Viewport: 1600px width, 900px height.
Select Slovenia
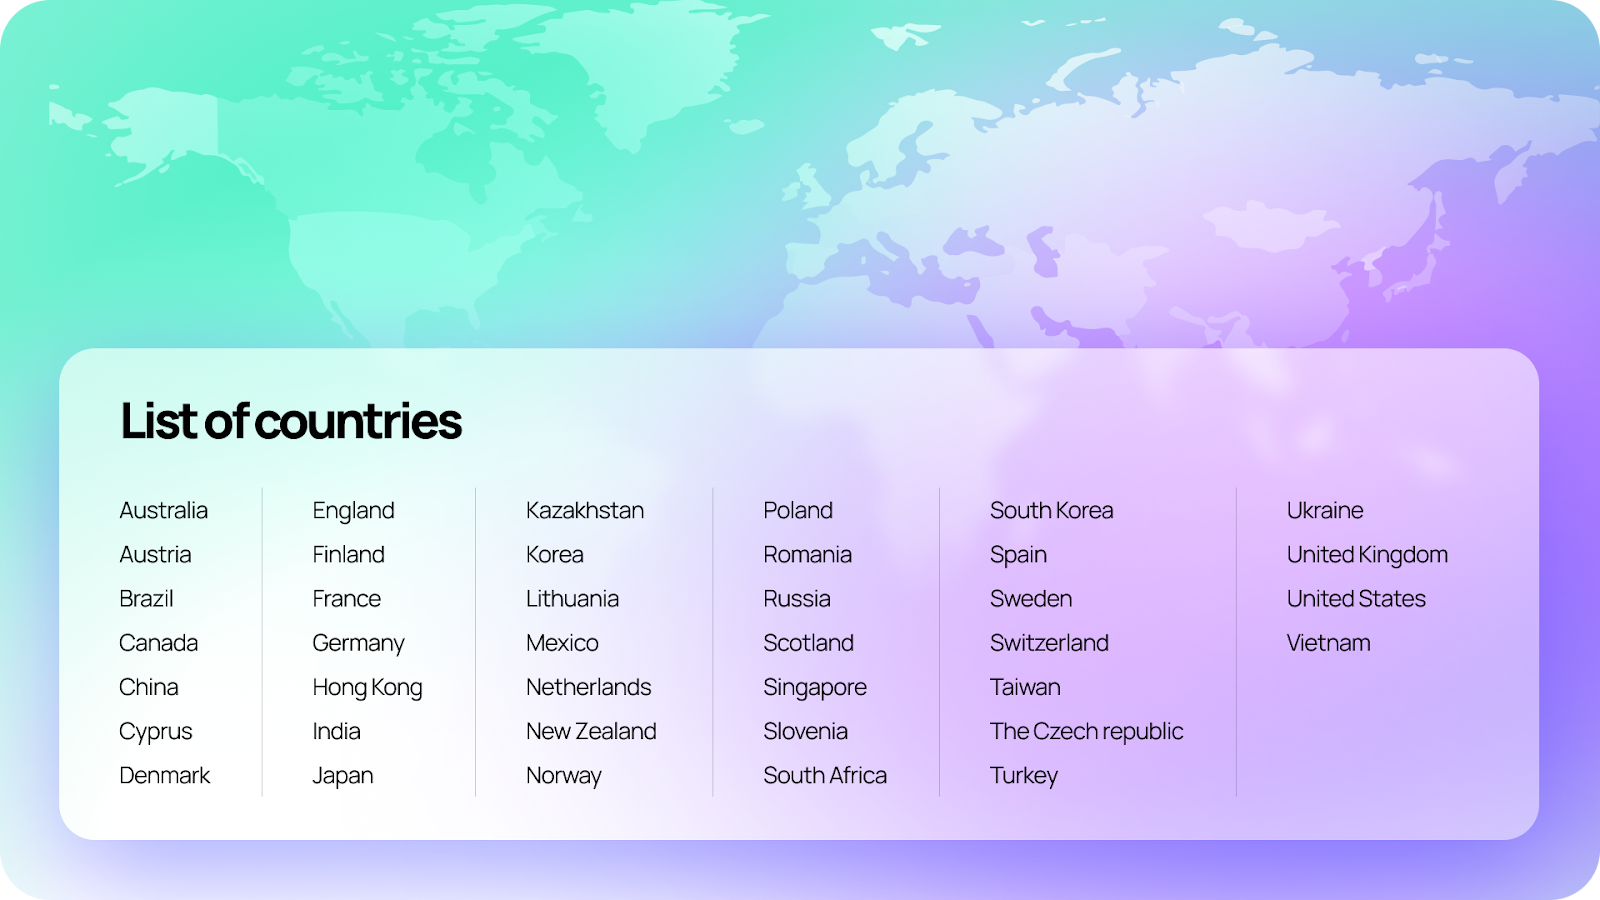click(806, 731)
